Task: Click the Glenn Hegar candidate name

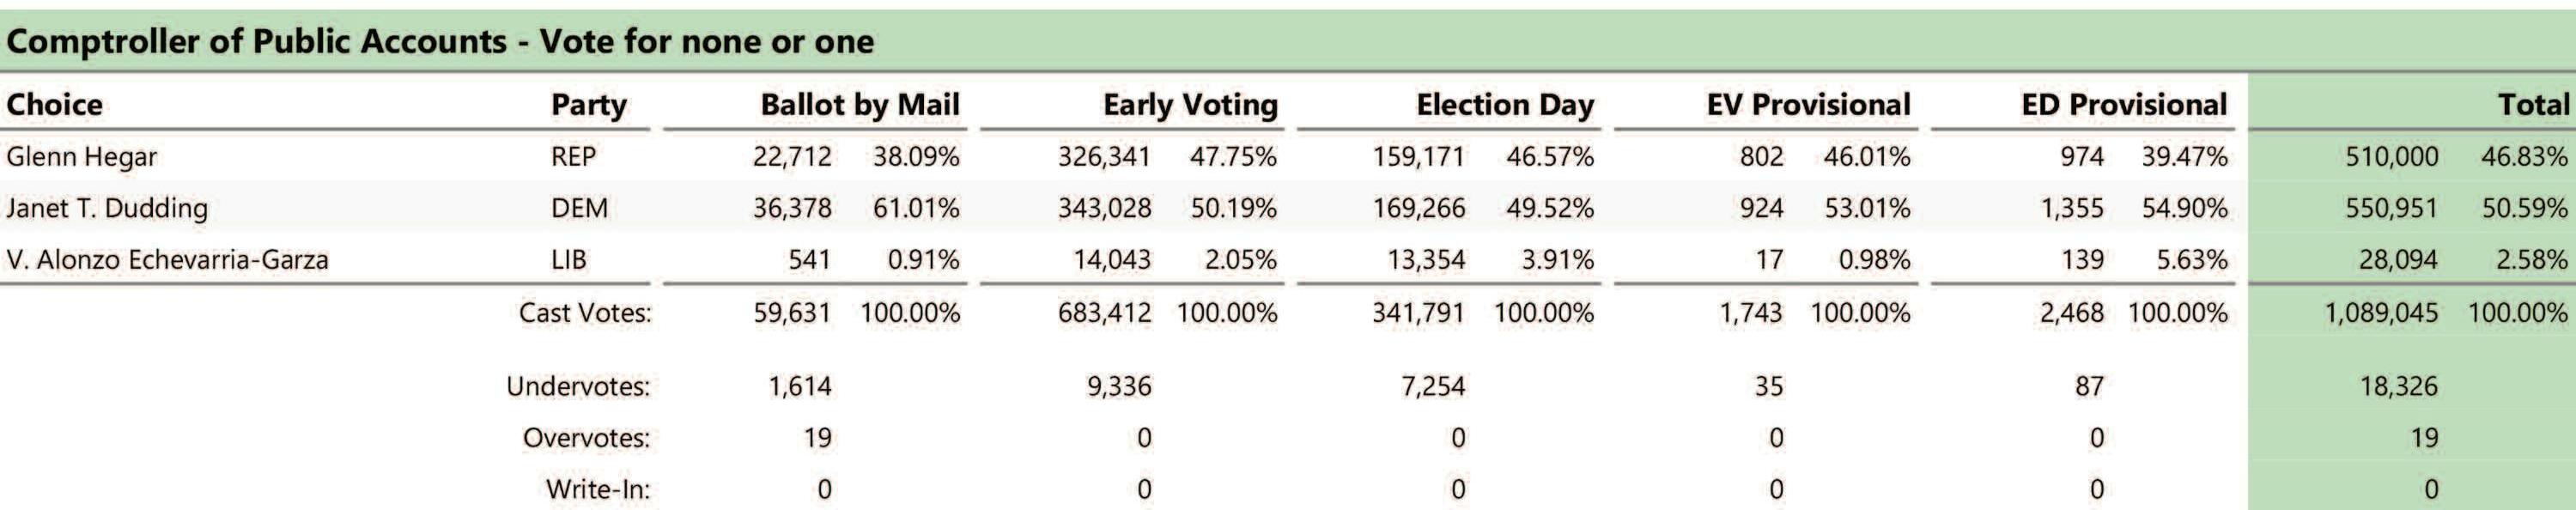Action: click(81, 157)
